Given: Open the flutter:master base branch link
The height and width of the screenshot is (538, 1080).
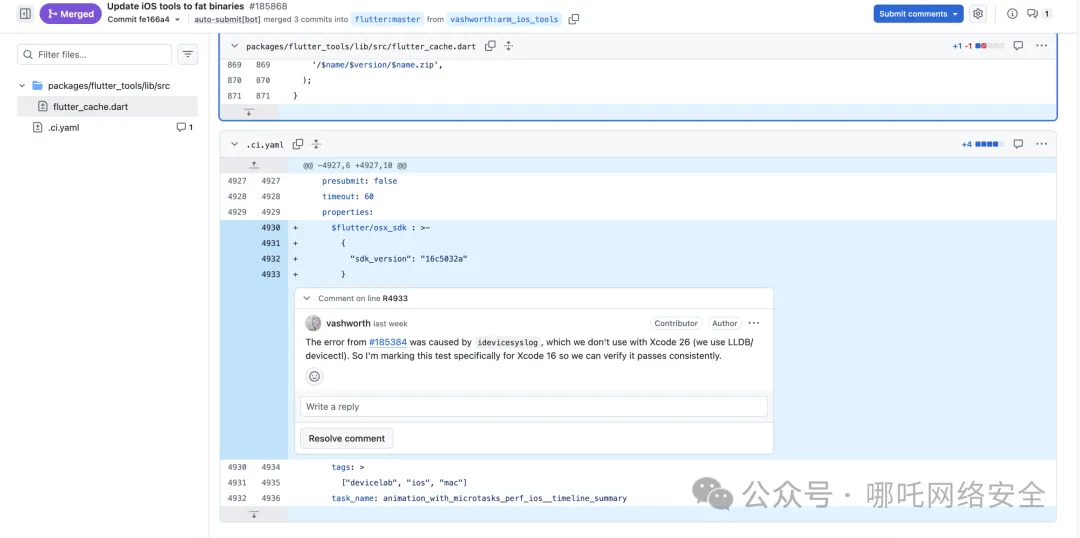Looking at the screenshot, I should click(387, 19).
